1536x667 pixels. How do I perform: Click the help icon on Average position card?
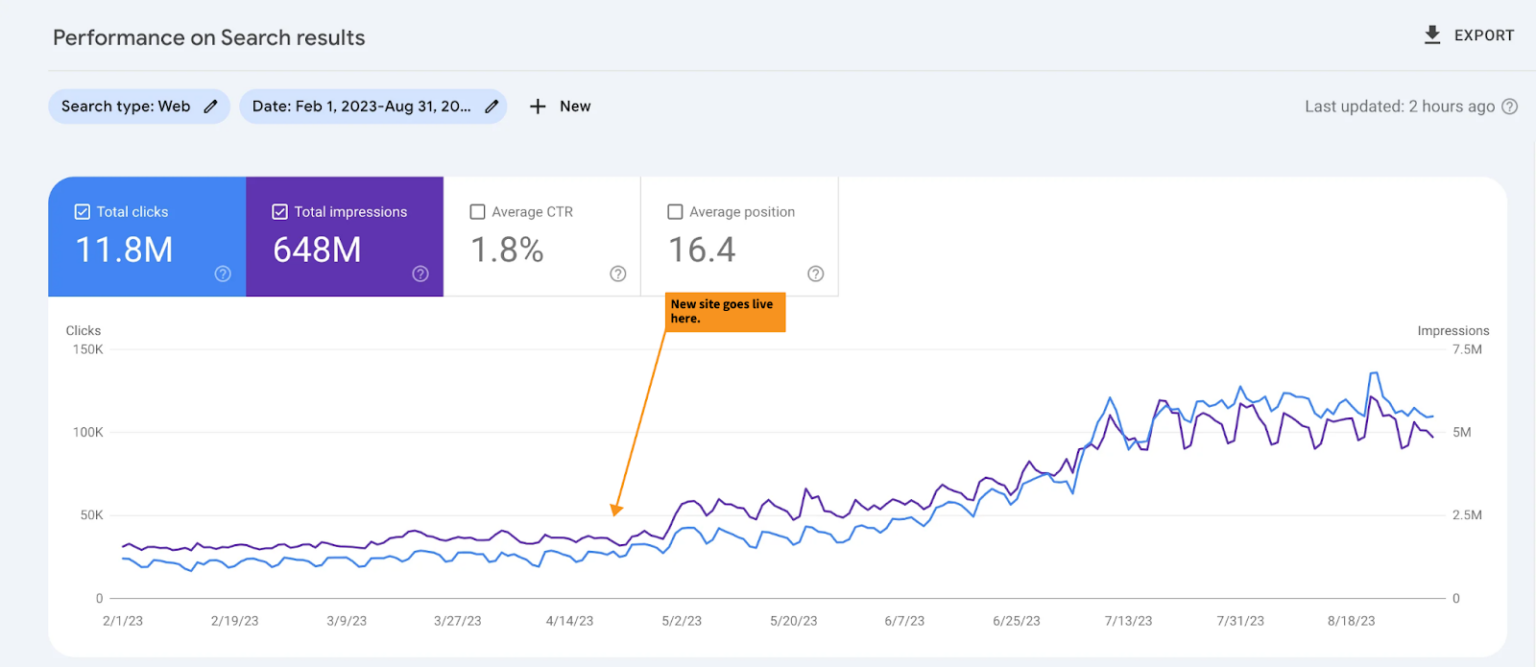click(815, 273)
